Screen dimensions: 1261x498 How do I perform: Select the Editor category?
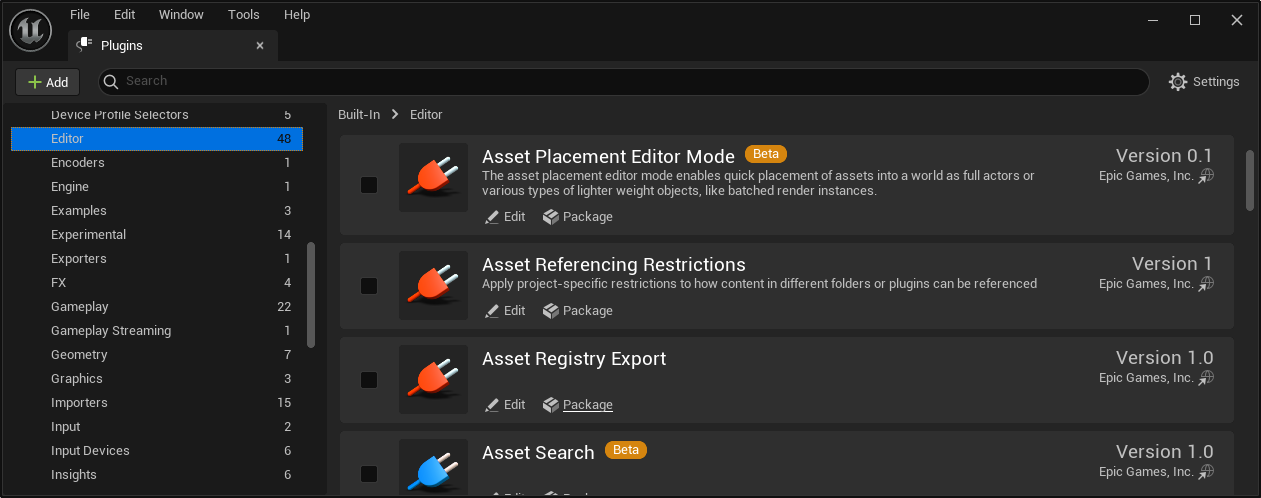pos(157,139)
